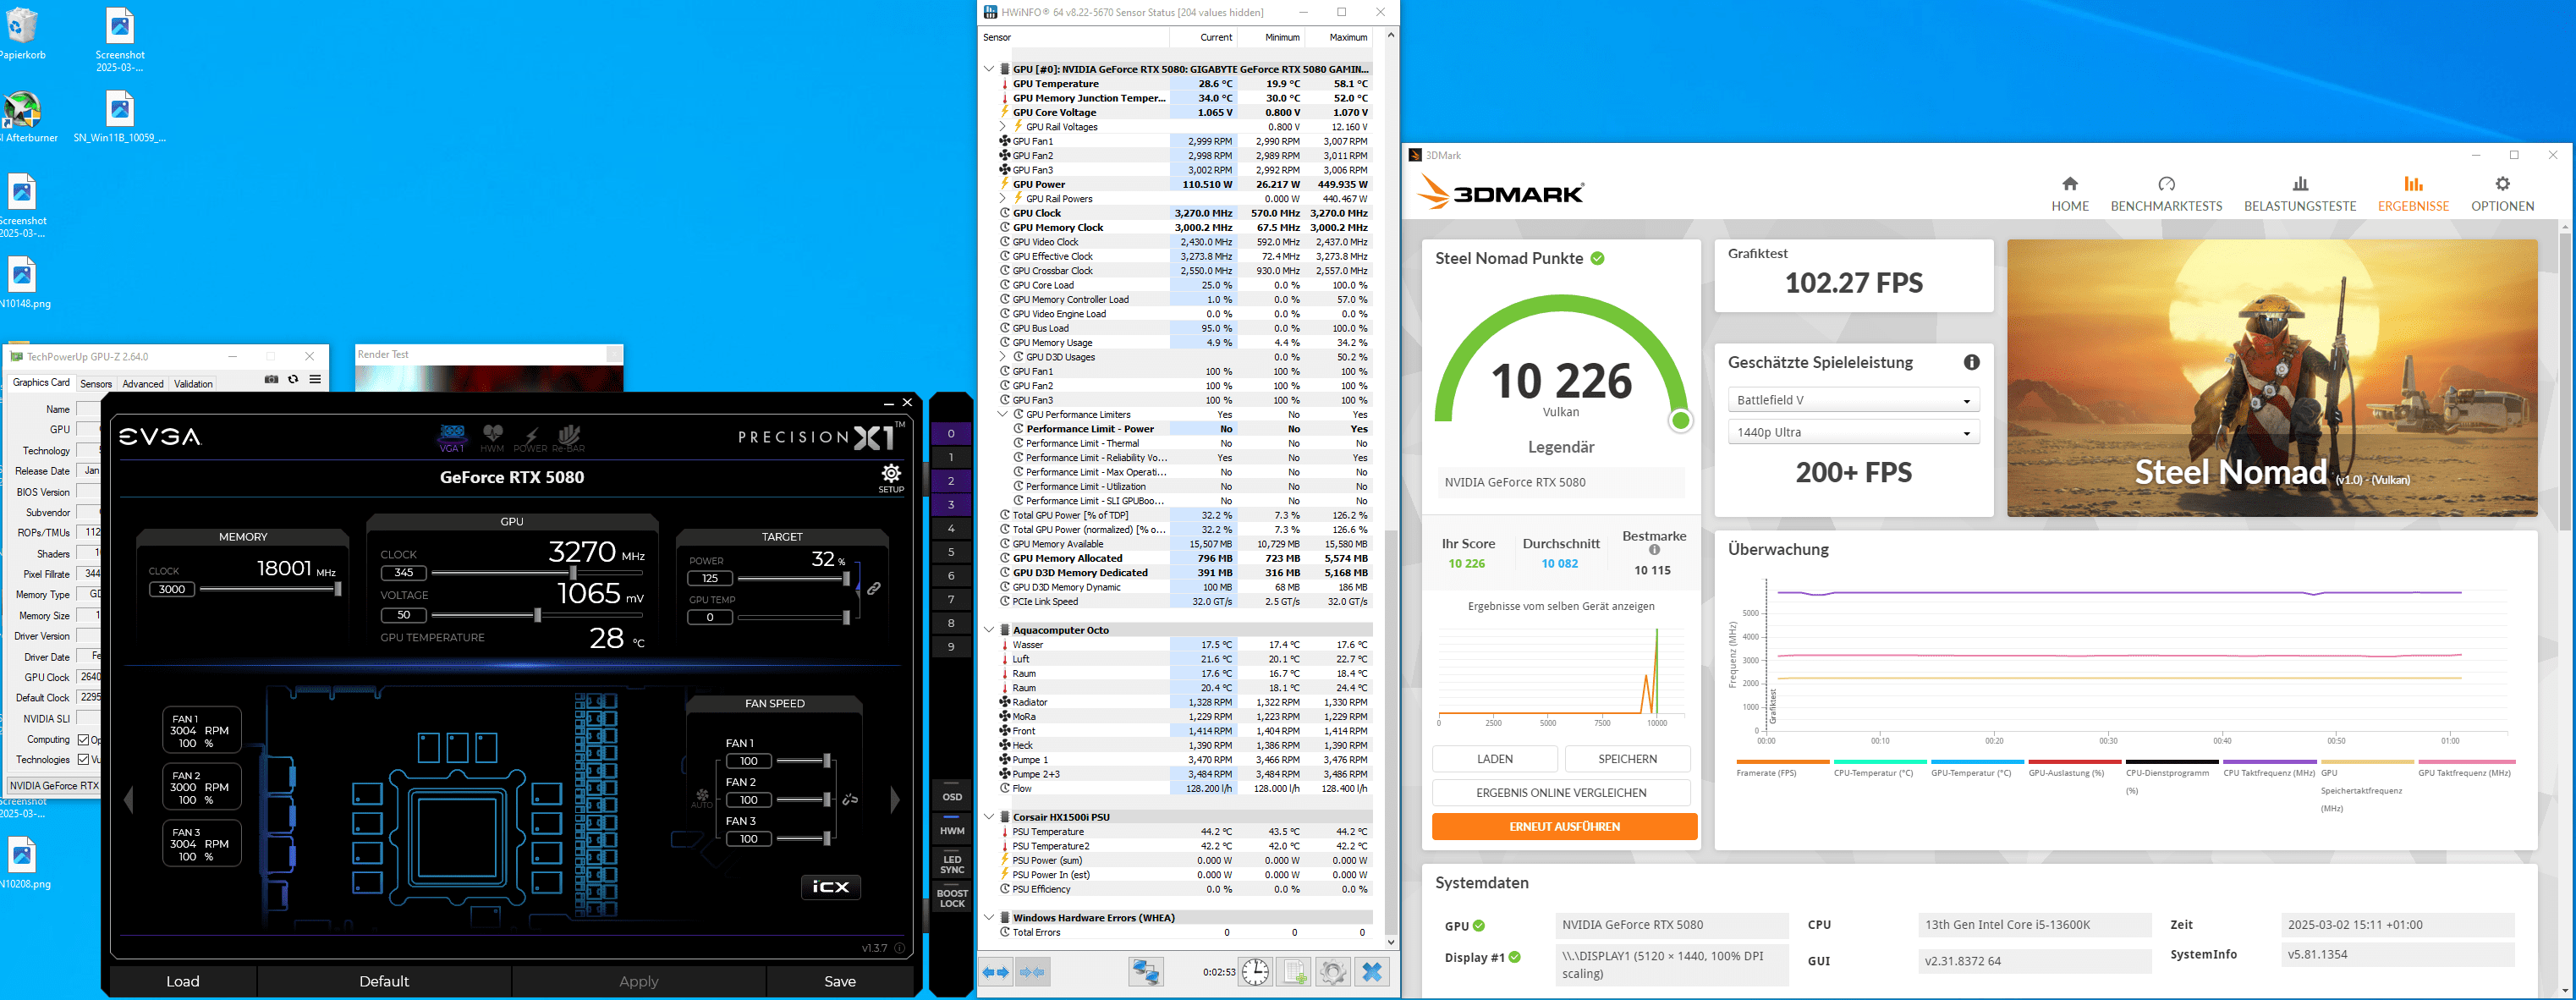
Task: Toggle the GPU-Z Computing OpenCL checkbox
Action: tap(84, 740)
